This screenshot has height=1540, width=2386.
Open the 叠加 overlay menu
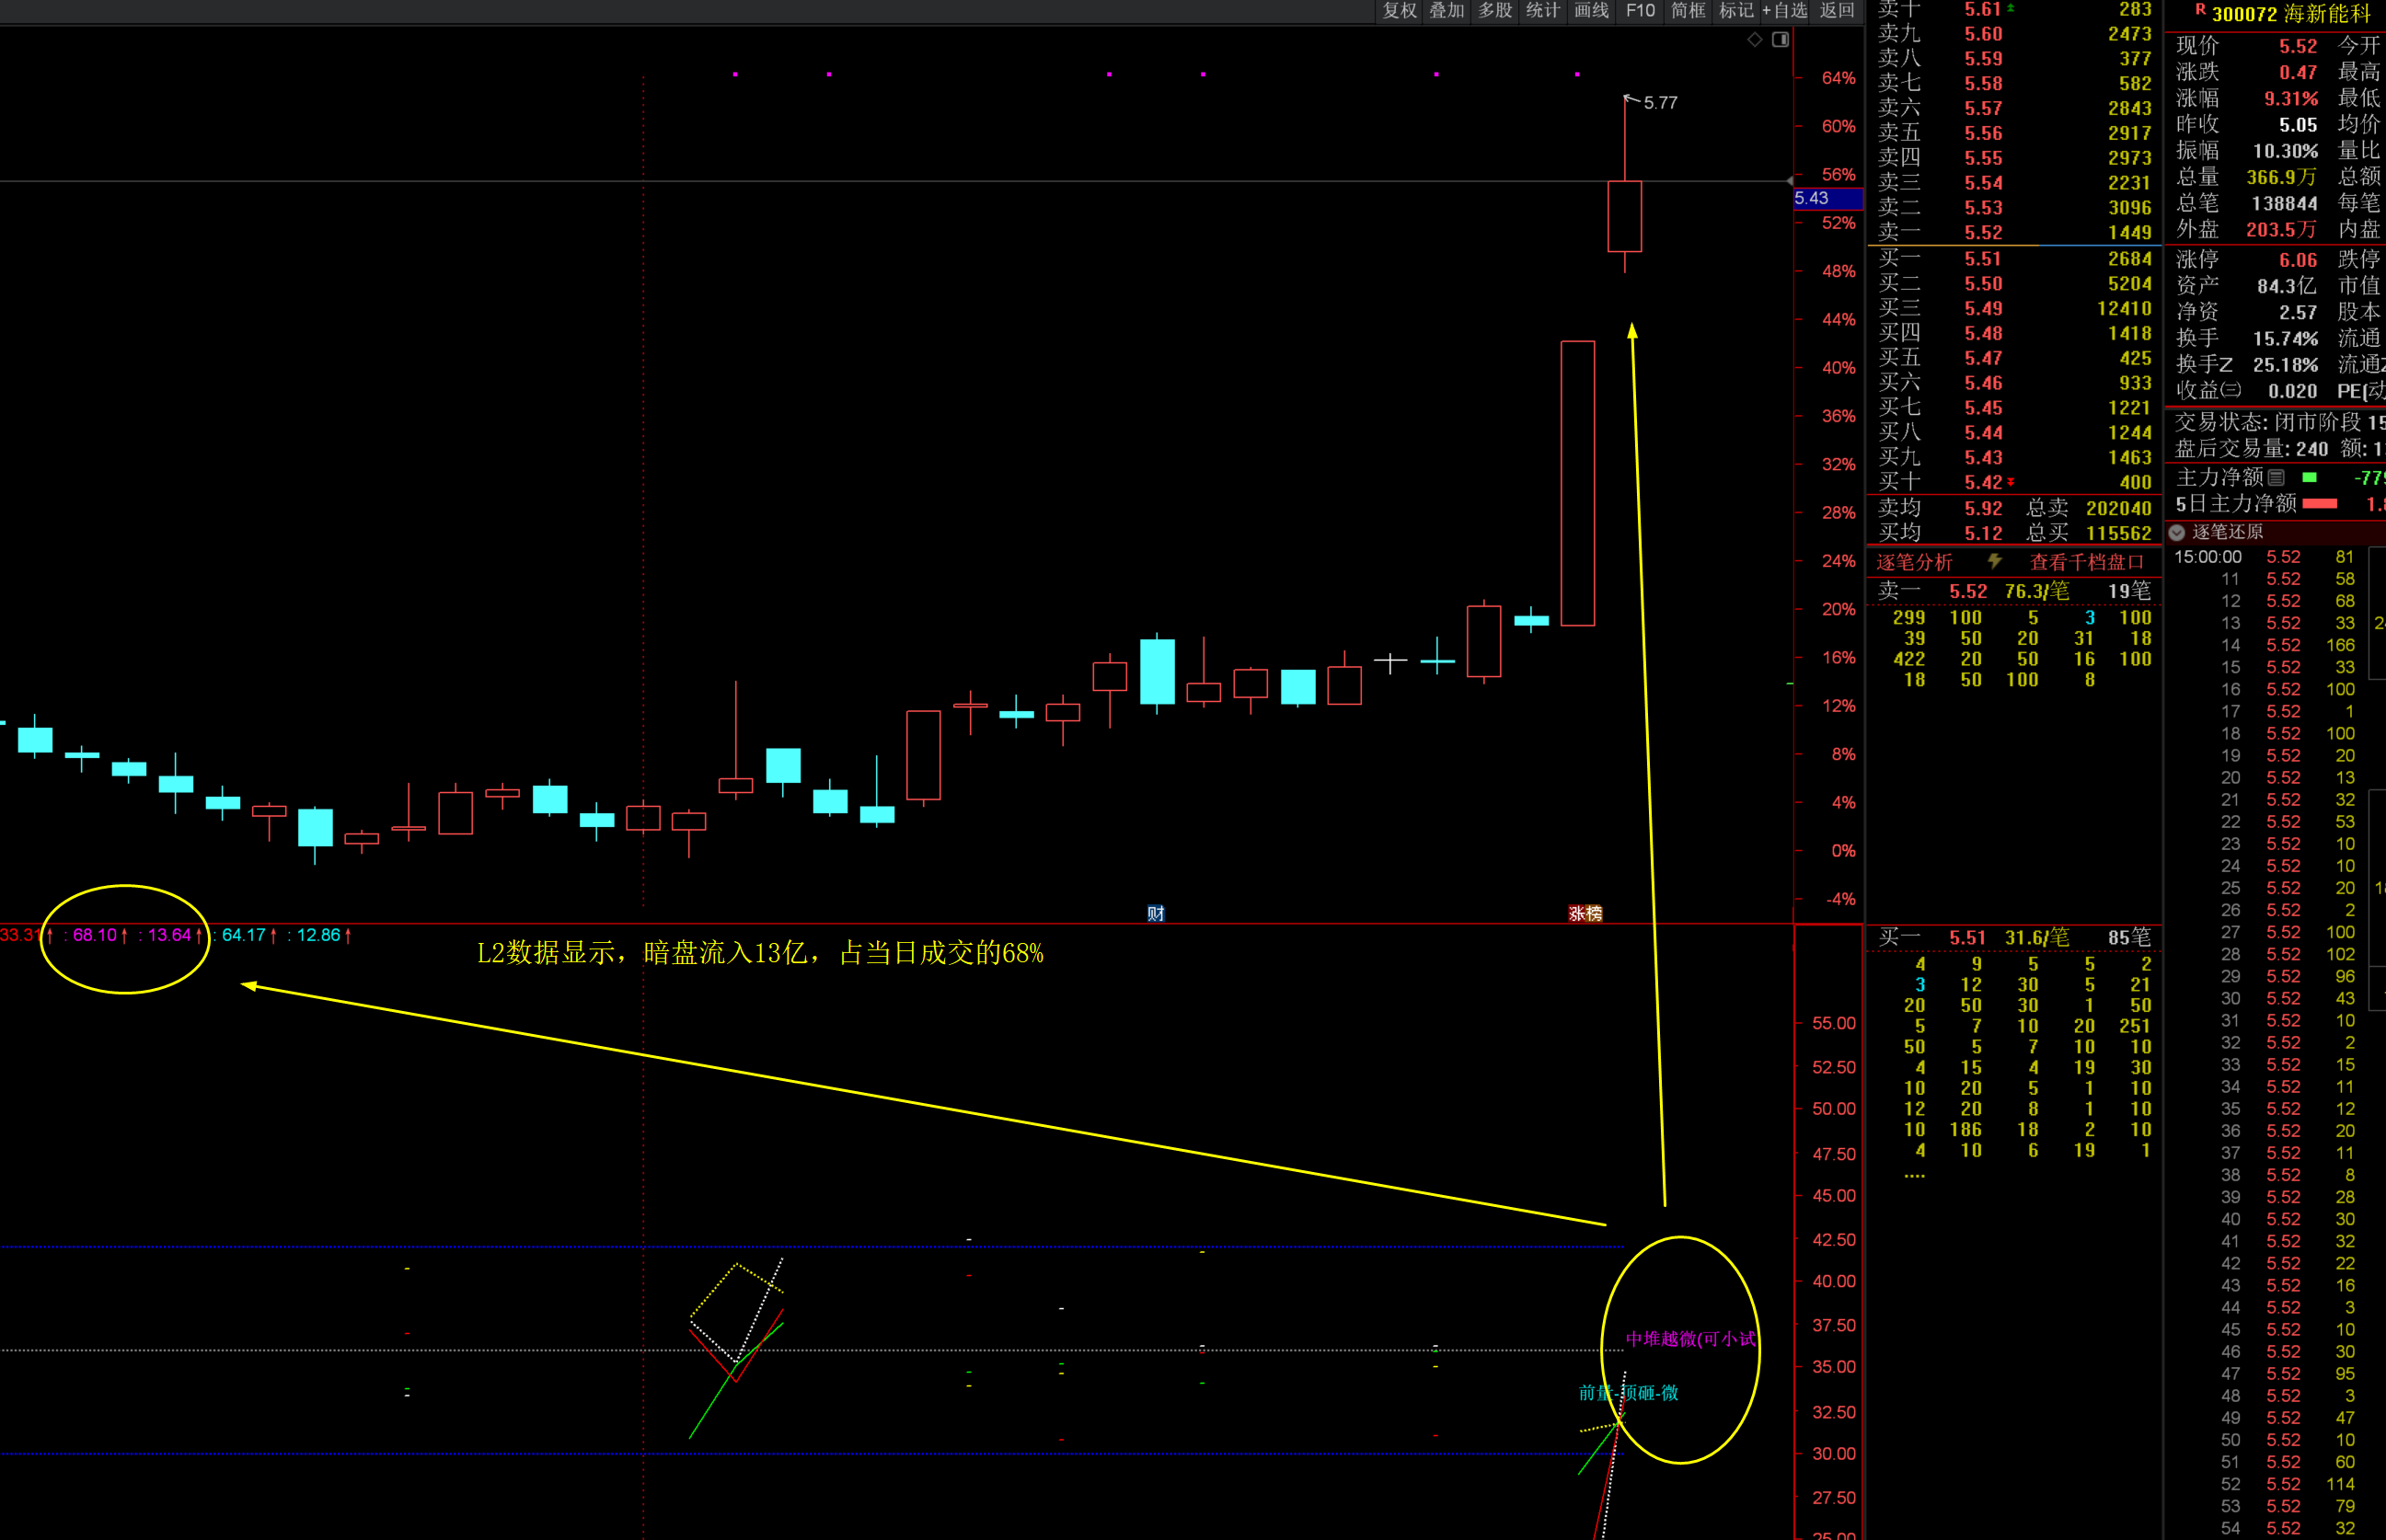pos(1446,10)
